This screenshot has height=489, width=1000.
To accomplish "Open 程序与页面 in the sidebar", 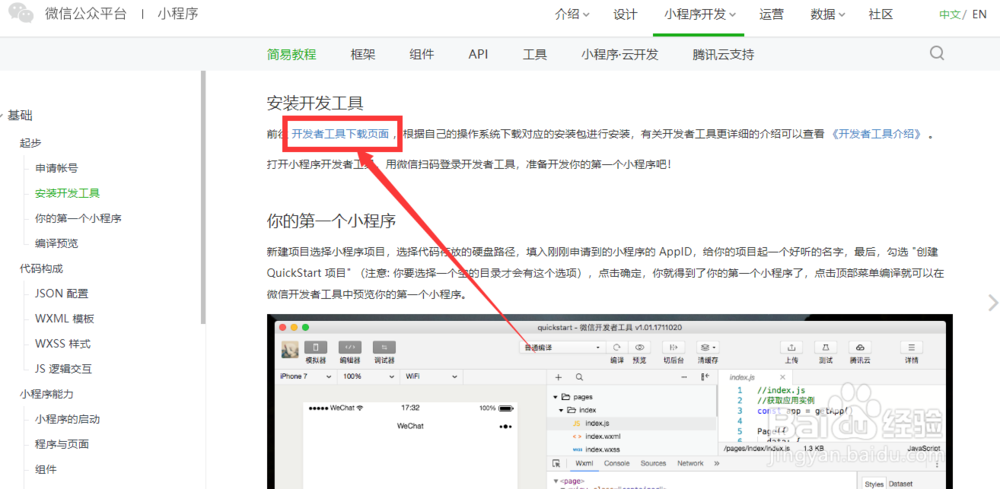I will click(61, 444).
